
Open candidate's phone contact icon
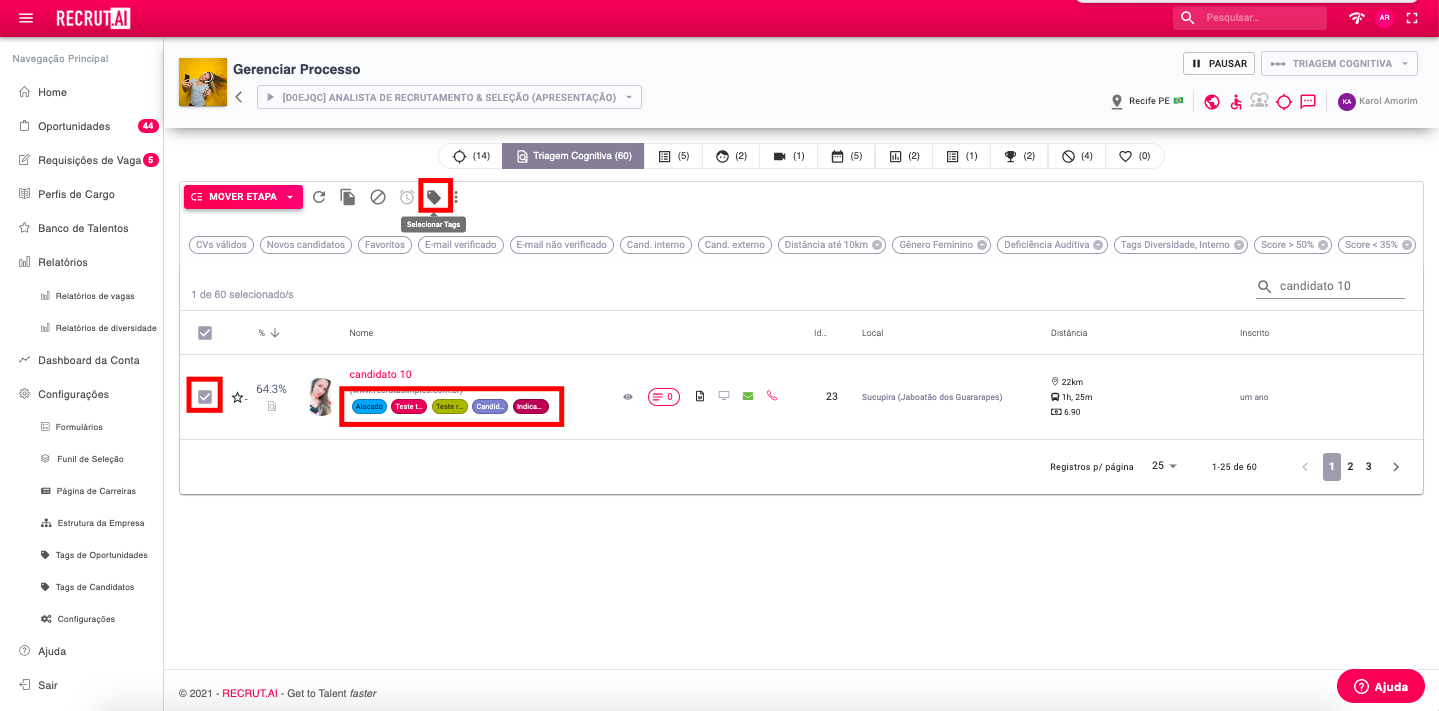[x=771, y=396]
